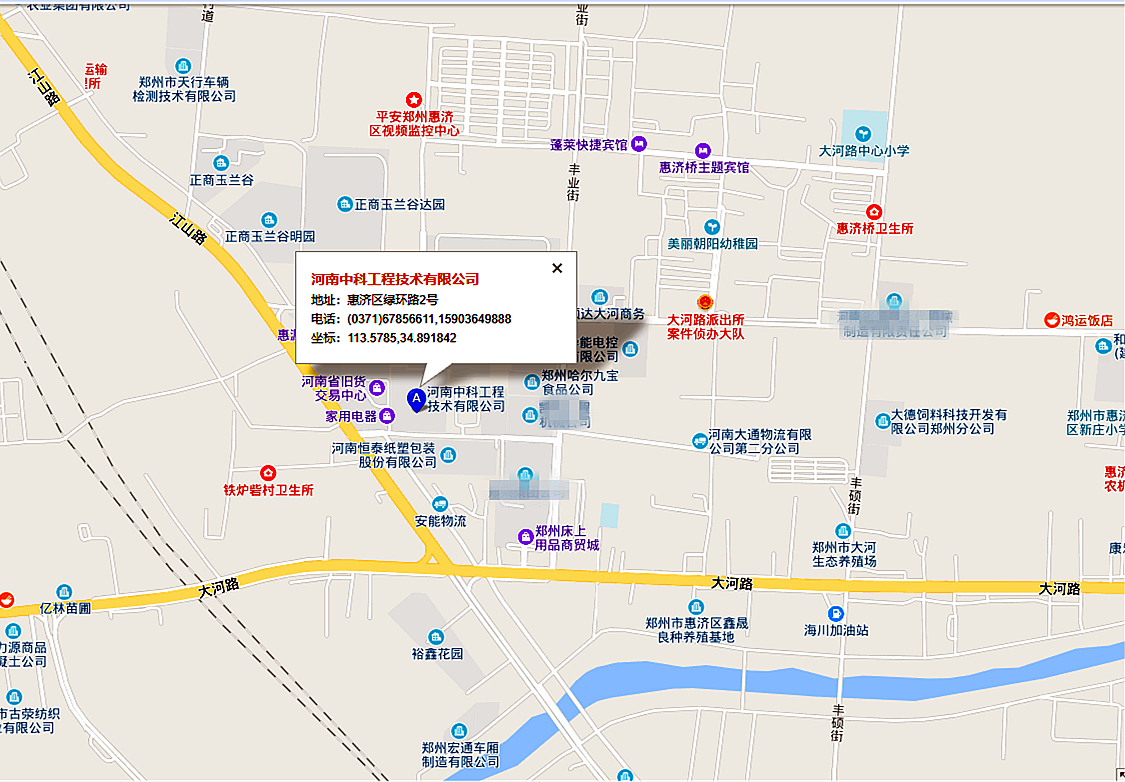The image size is (1125, 782).
Task: Click the 丰业街 street label below 蓬莱快捷宾馆
Action: (573, 182)
